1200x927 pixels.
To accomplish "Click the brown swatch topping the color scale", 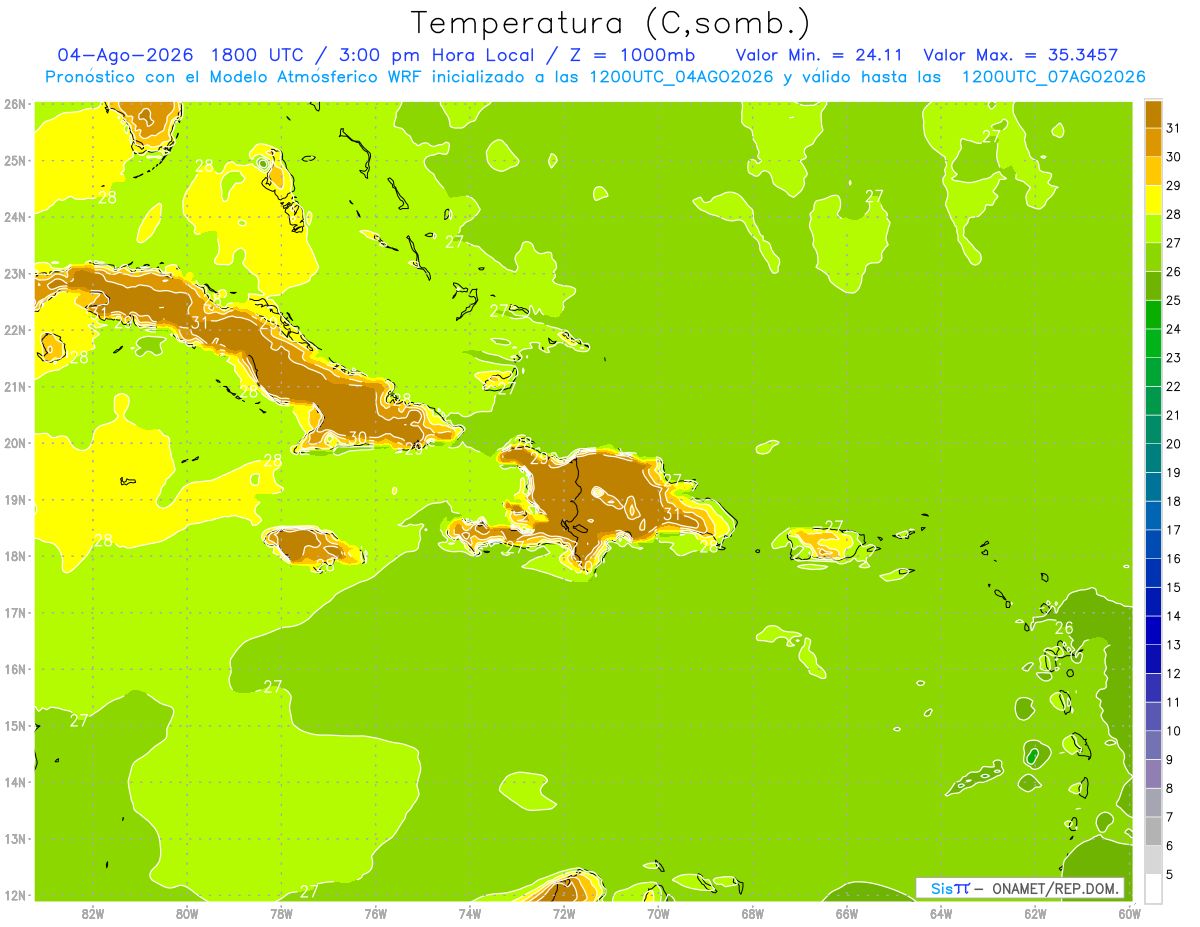I will 1152,114.
